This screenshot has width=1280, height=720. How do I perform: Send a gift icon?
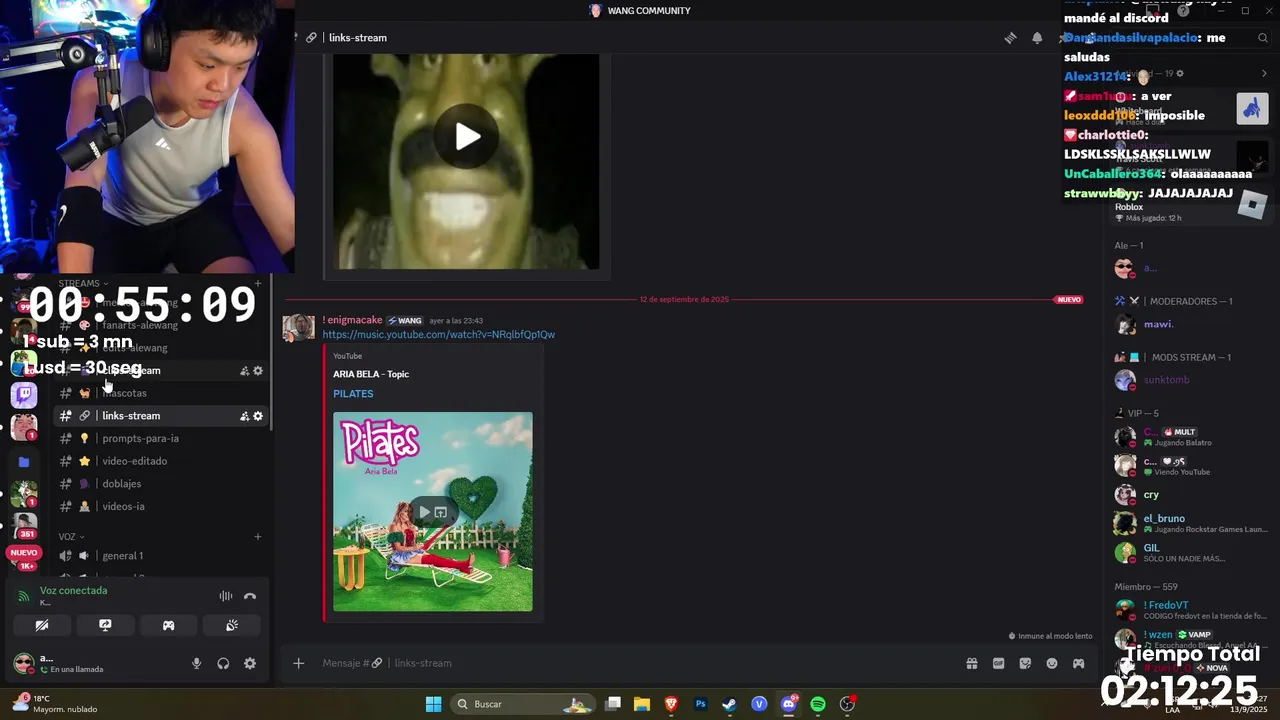pyautogui.click(x=971, y=663)
